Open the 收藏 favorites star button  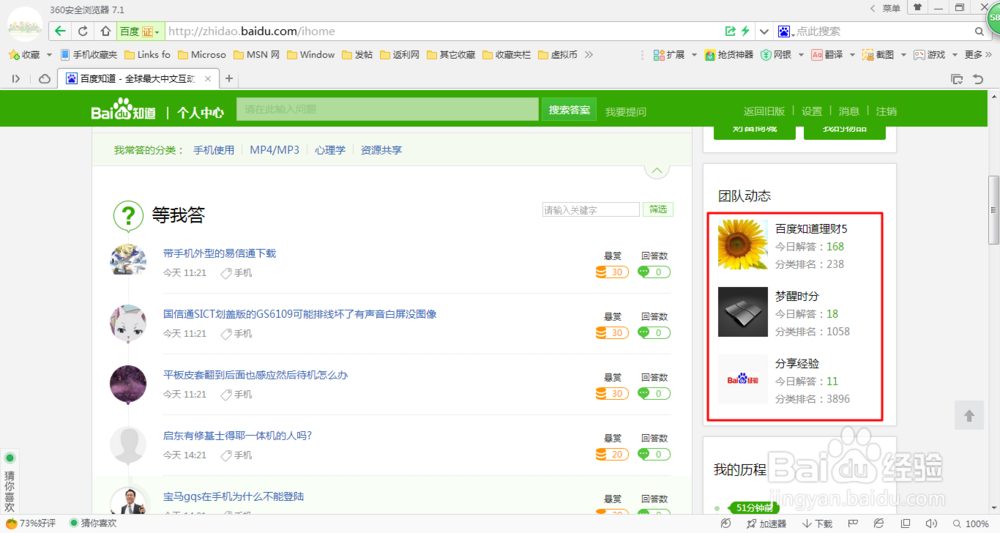click(24, 55)
